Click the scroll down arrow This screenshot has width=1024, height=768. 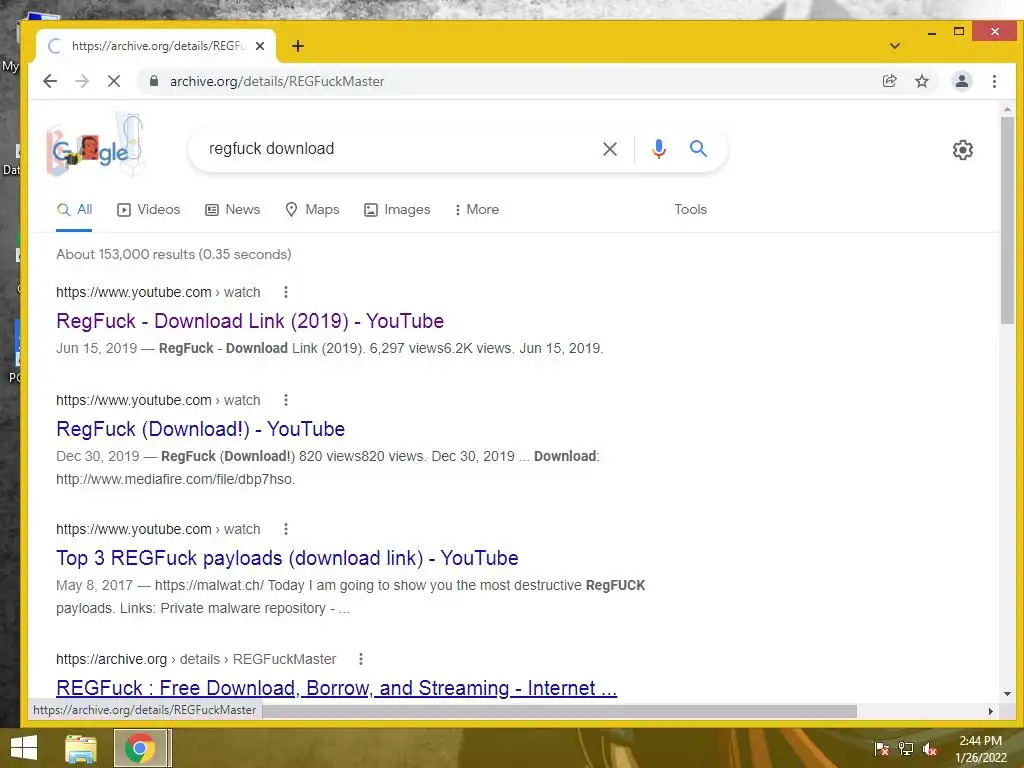tap(1007, 694)
